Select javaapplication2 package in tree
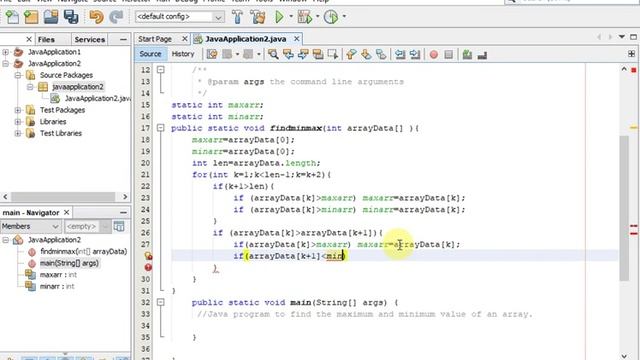 78,87
